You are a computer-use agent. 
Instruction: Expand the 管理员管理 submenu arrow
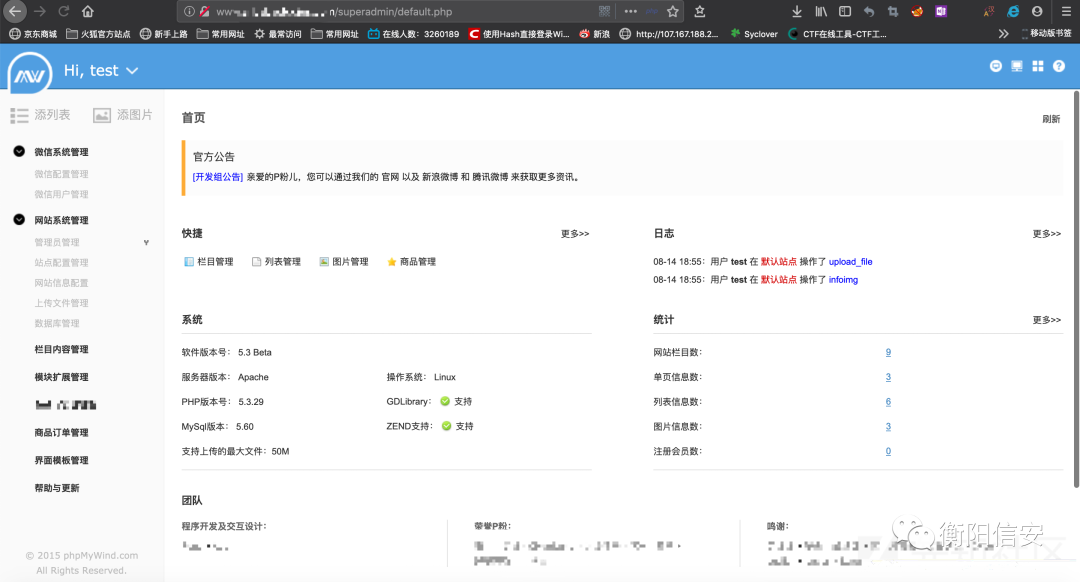[x=146, y=242]
